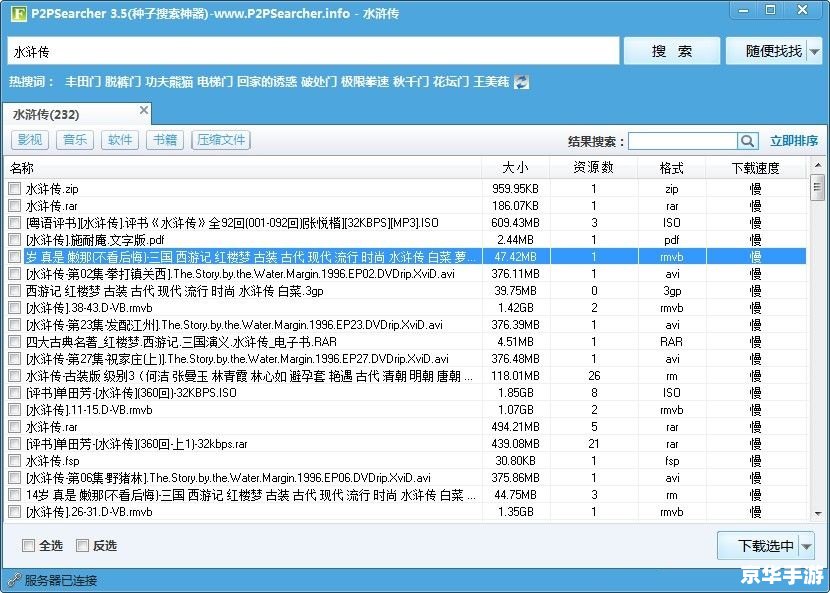Tick the checkbox for 施耐庵.文字版.pdf
This screenshot has height=593, width=830.
tap(15, 240)
